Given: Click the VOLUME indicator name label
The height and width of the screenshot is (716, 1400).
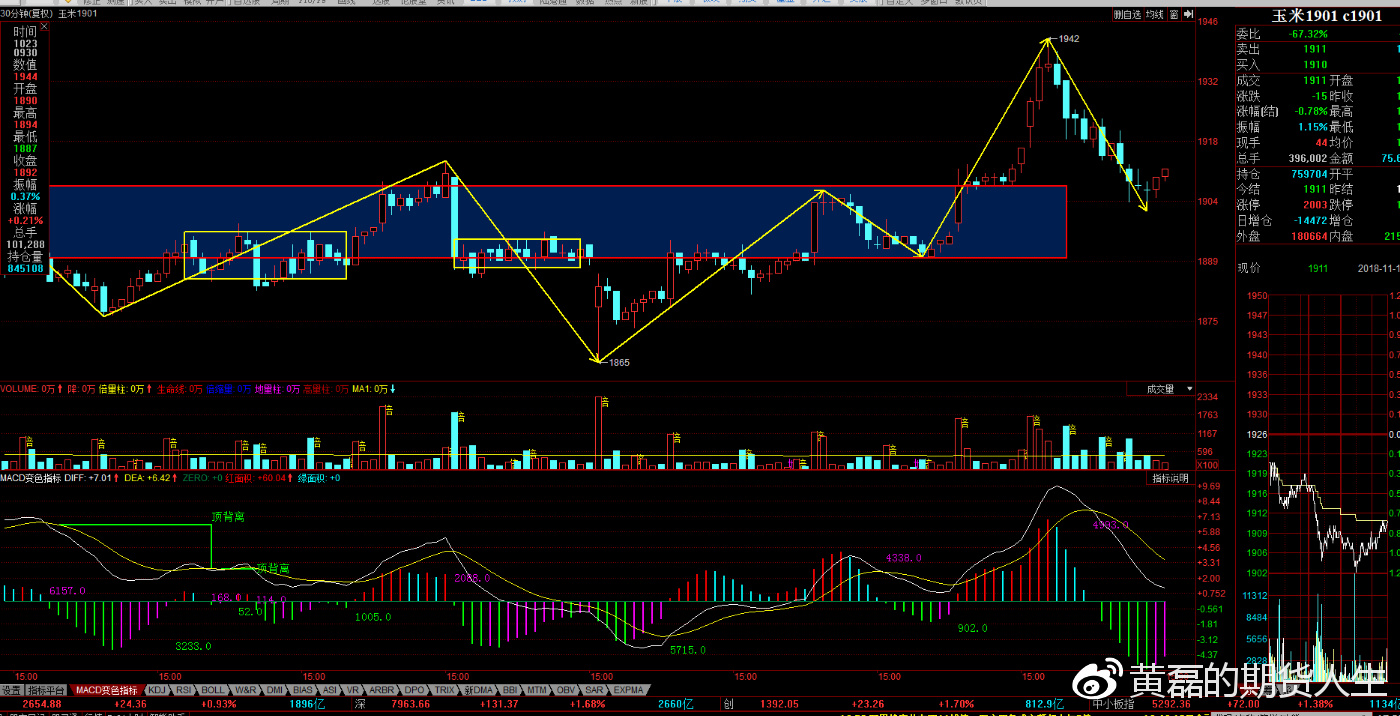Looking at the screenshot, I should (19, 388).
